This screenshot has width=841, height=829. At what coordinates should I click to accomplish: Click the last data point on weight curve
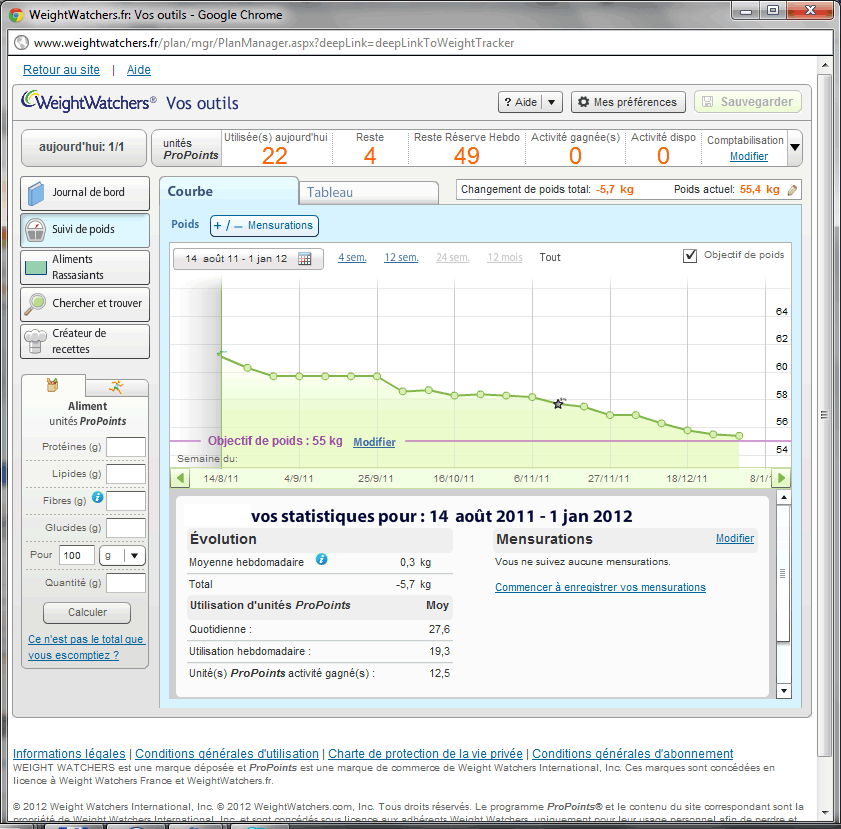pos(739,436)
